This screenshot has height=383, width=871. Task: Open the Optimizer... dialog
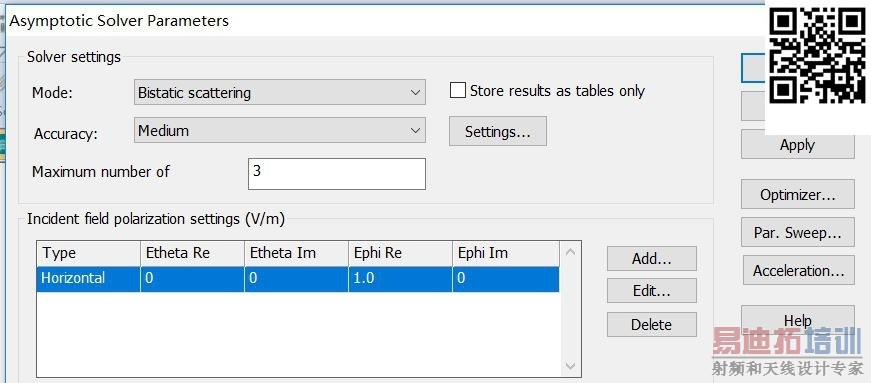[x=798, y=195]
